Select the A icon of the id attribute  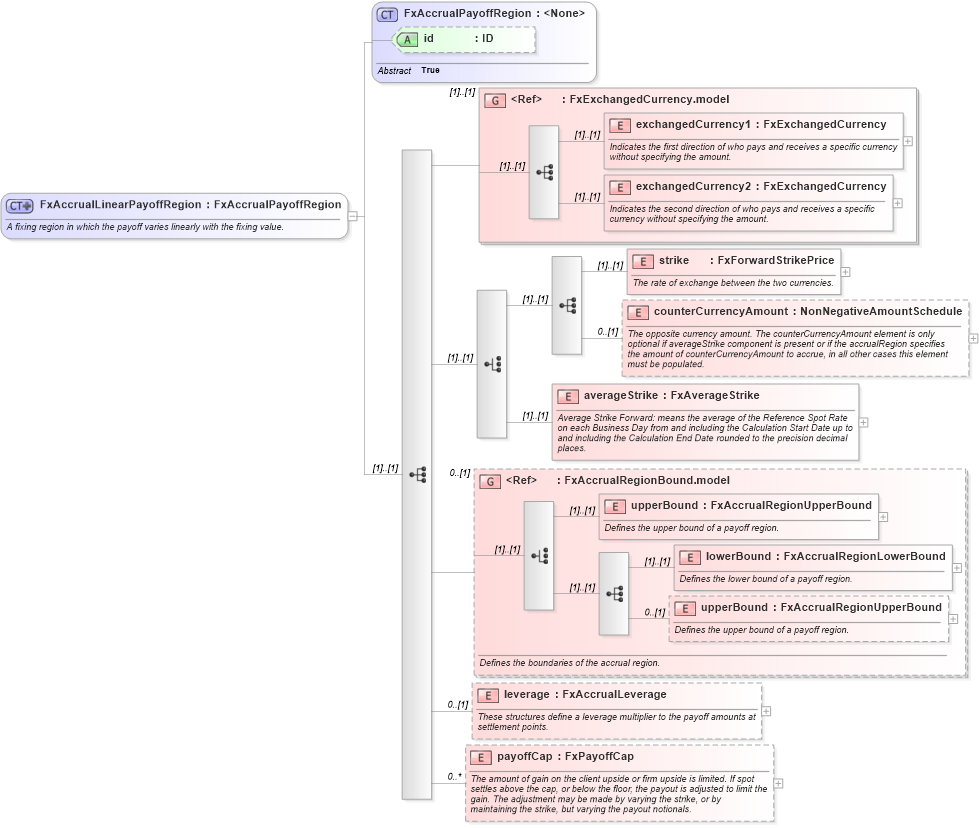point(407,39)
